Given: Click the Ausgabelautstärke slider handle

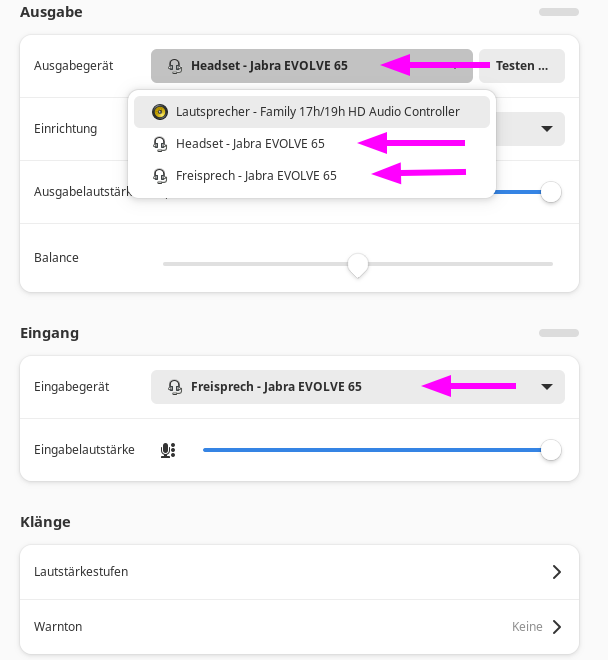Looking at the screenshot, I should tap(551, 192).
